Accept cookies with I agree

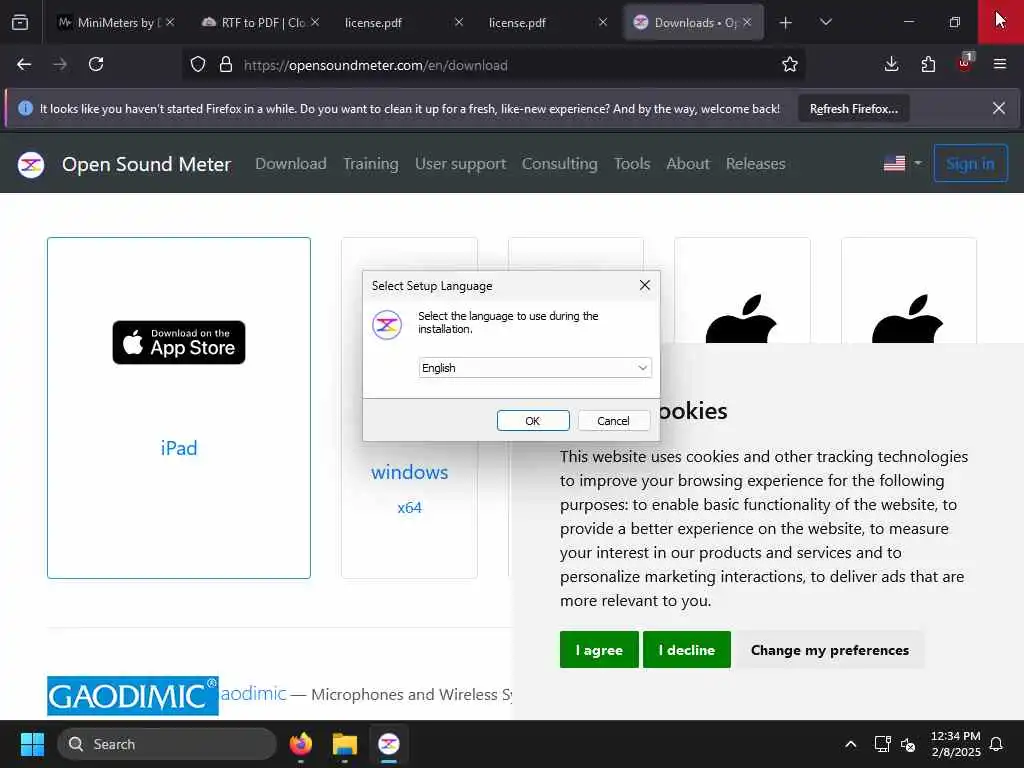tap(599, 650)
